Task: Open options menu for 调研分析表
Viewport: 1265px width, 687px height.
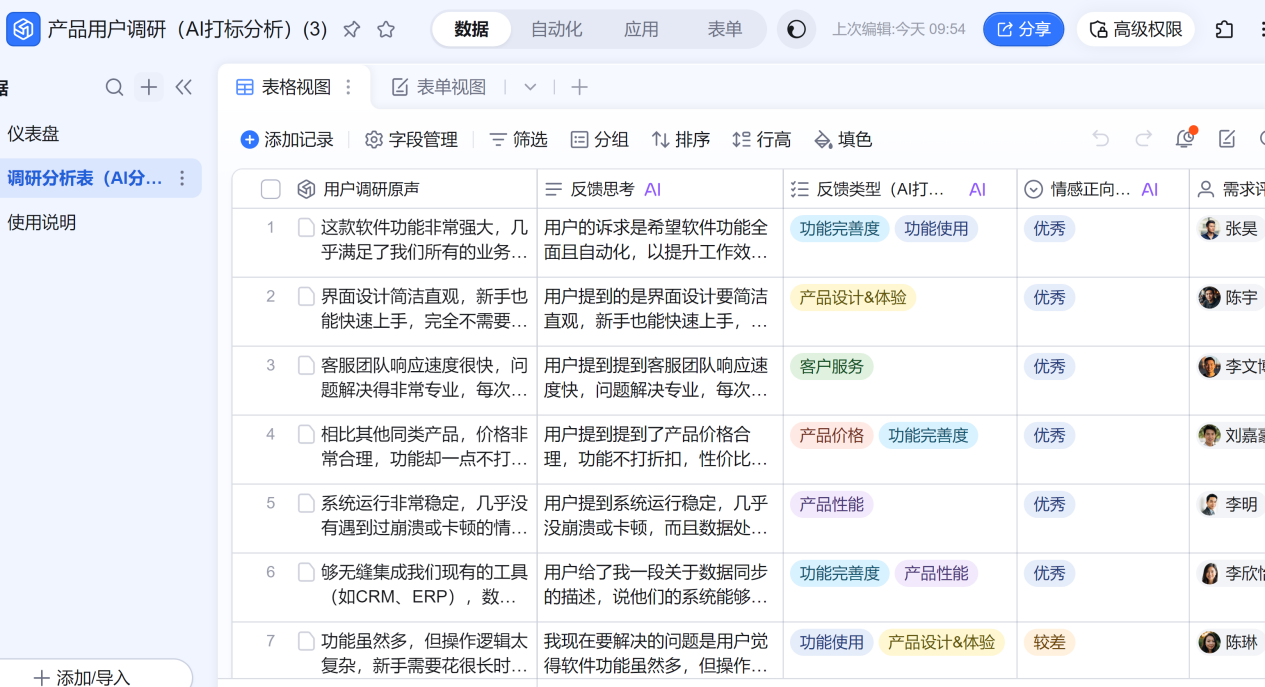Action: point(182,179)
